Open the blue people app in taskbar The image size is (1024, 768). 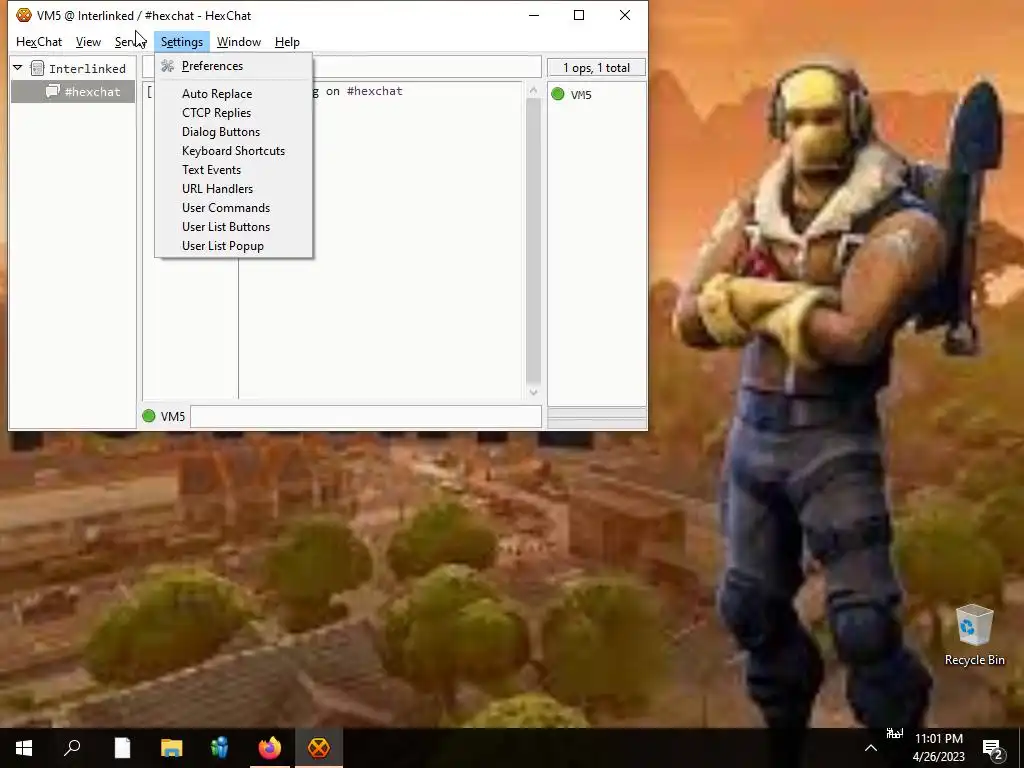point(220,748)
